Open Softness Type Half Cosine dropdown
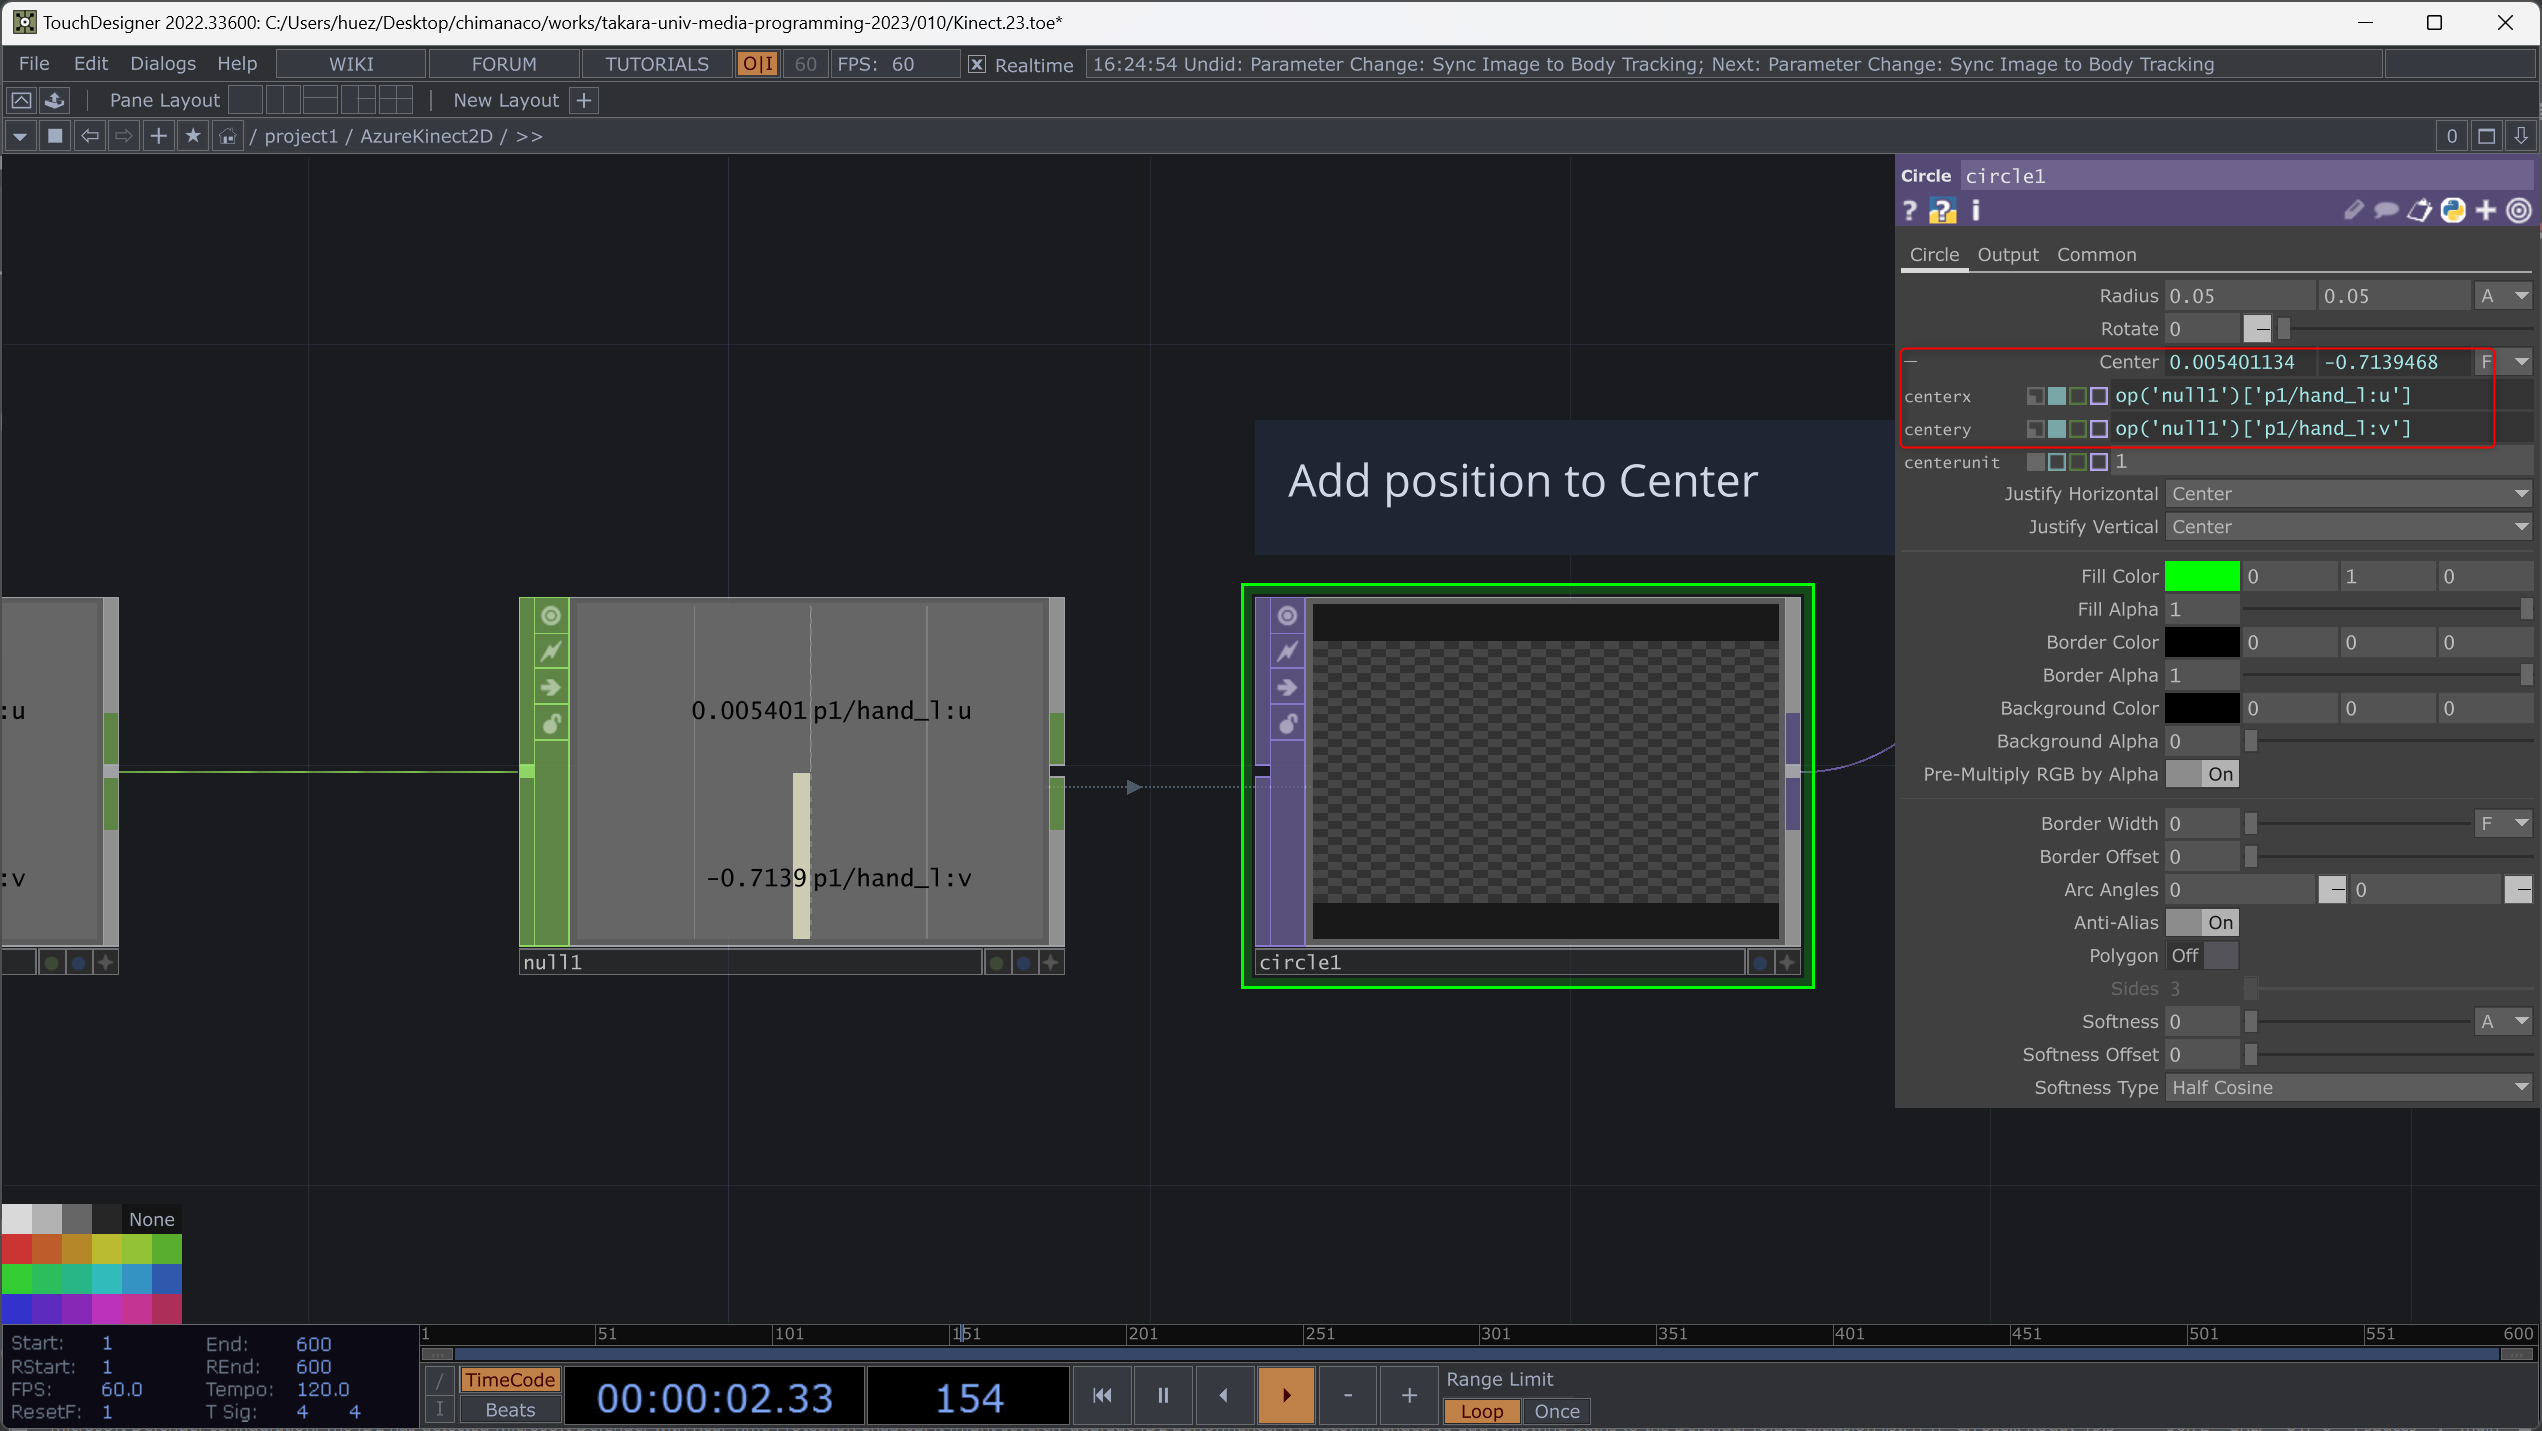Viewport: 2542px width, 1431px height. point(2347,1087)
